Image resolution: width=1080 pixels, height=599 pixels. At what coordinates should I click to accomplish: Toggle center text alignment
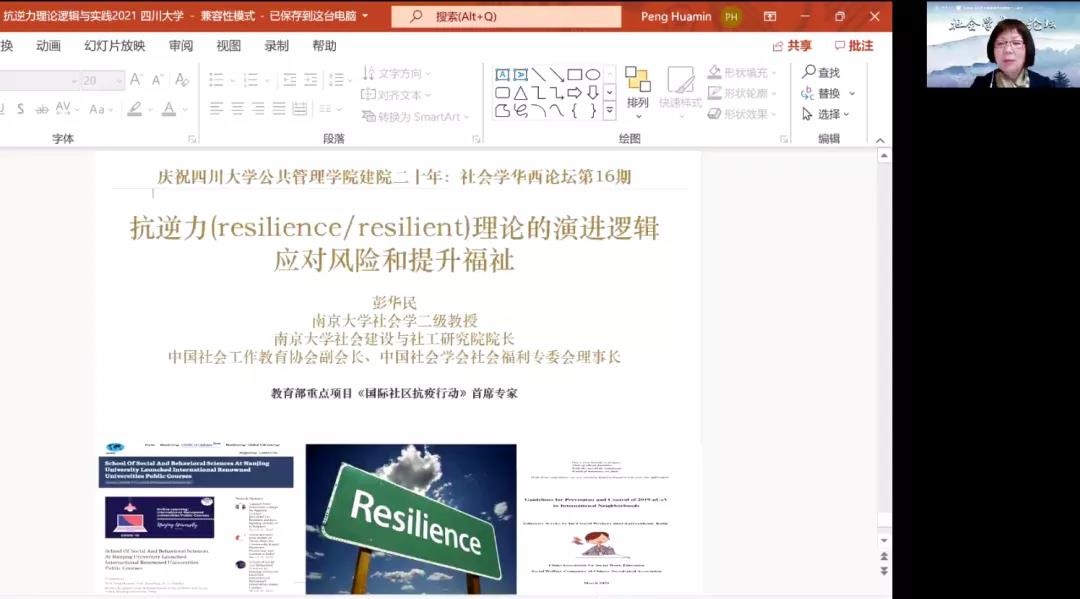click(236, 109)
